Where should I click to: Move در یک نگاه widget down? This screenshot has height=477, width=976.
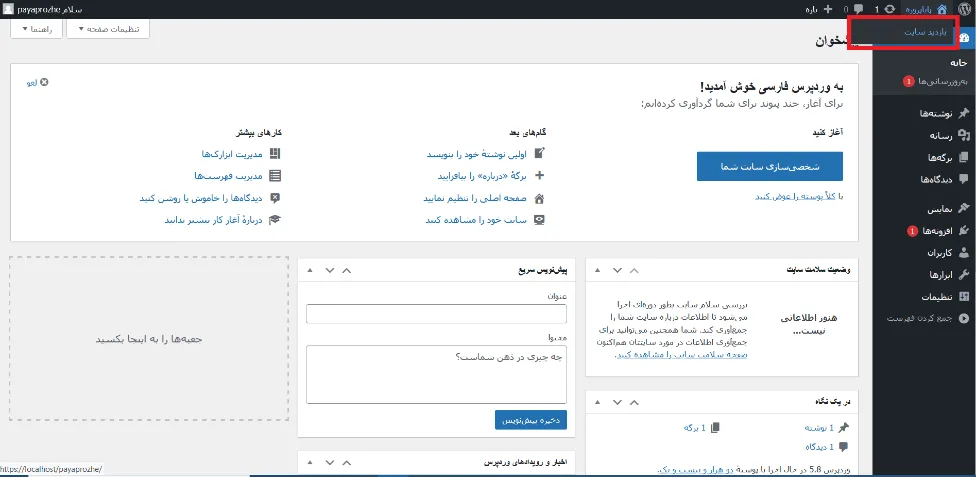tap(617, 402)
